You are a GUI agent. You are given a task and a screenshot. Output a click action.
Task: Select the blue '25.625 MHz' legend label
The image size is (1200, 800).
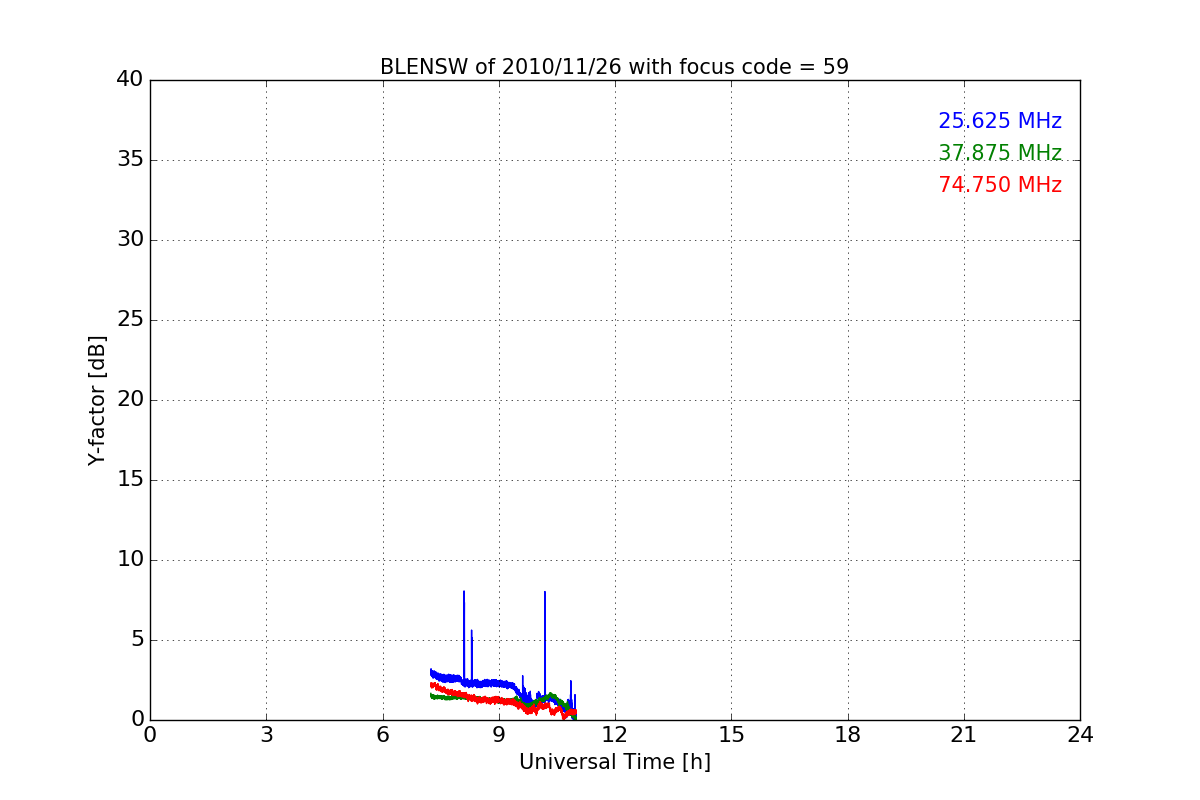tap(1000, 121)
